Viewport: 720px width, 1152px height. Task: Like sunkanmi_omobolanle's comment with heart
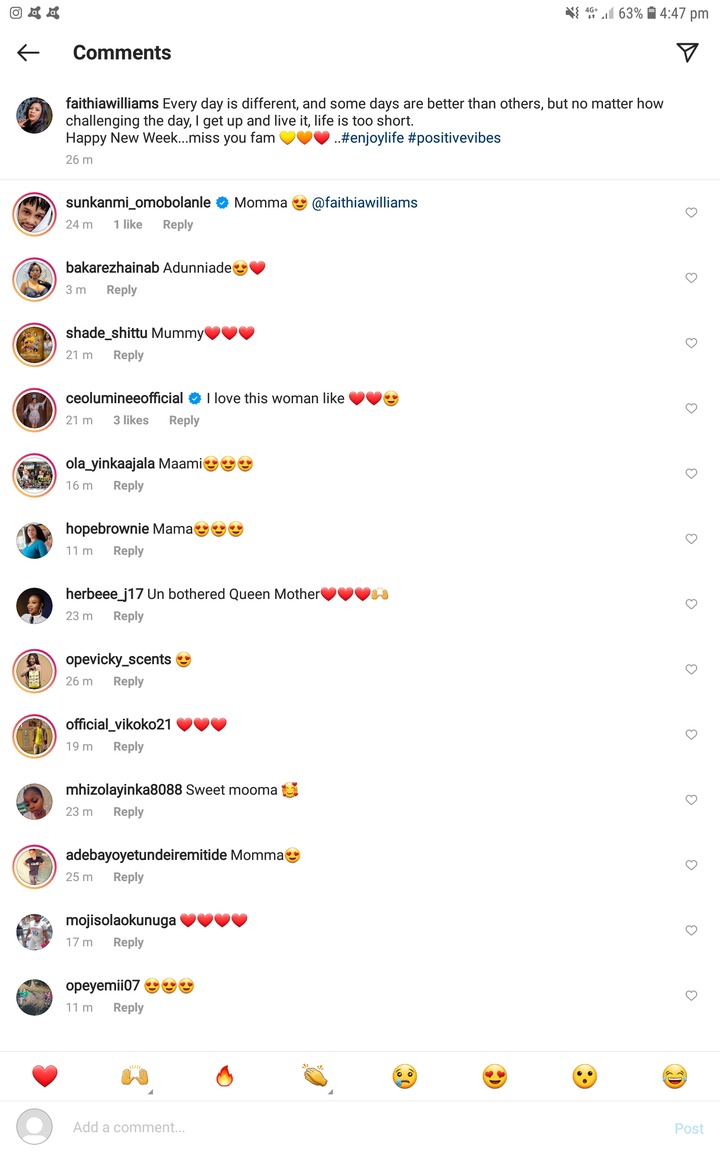pyautogui.click(x=691, y=212)
